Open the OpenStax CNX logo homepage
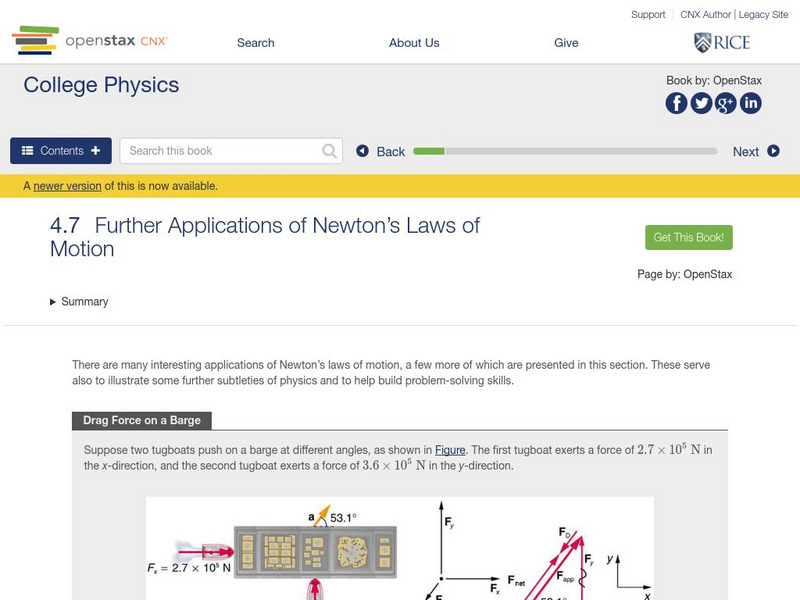The height and width of the screenshot is (600, 800). pos(90,41)
